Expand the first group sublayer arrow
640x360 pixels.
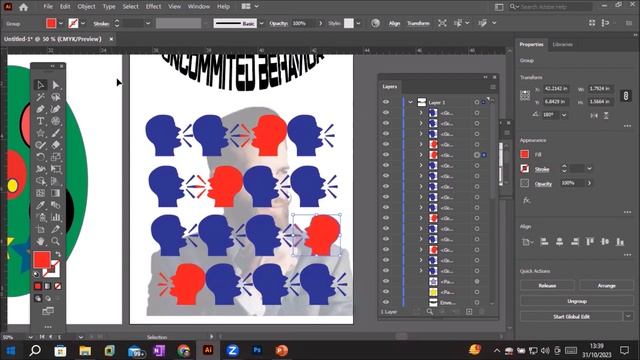421,113
